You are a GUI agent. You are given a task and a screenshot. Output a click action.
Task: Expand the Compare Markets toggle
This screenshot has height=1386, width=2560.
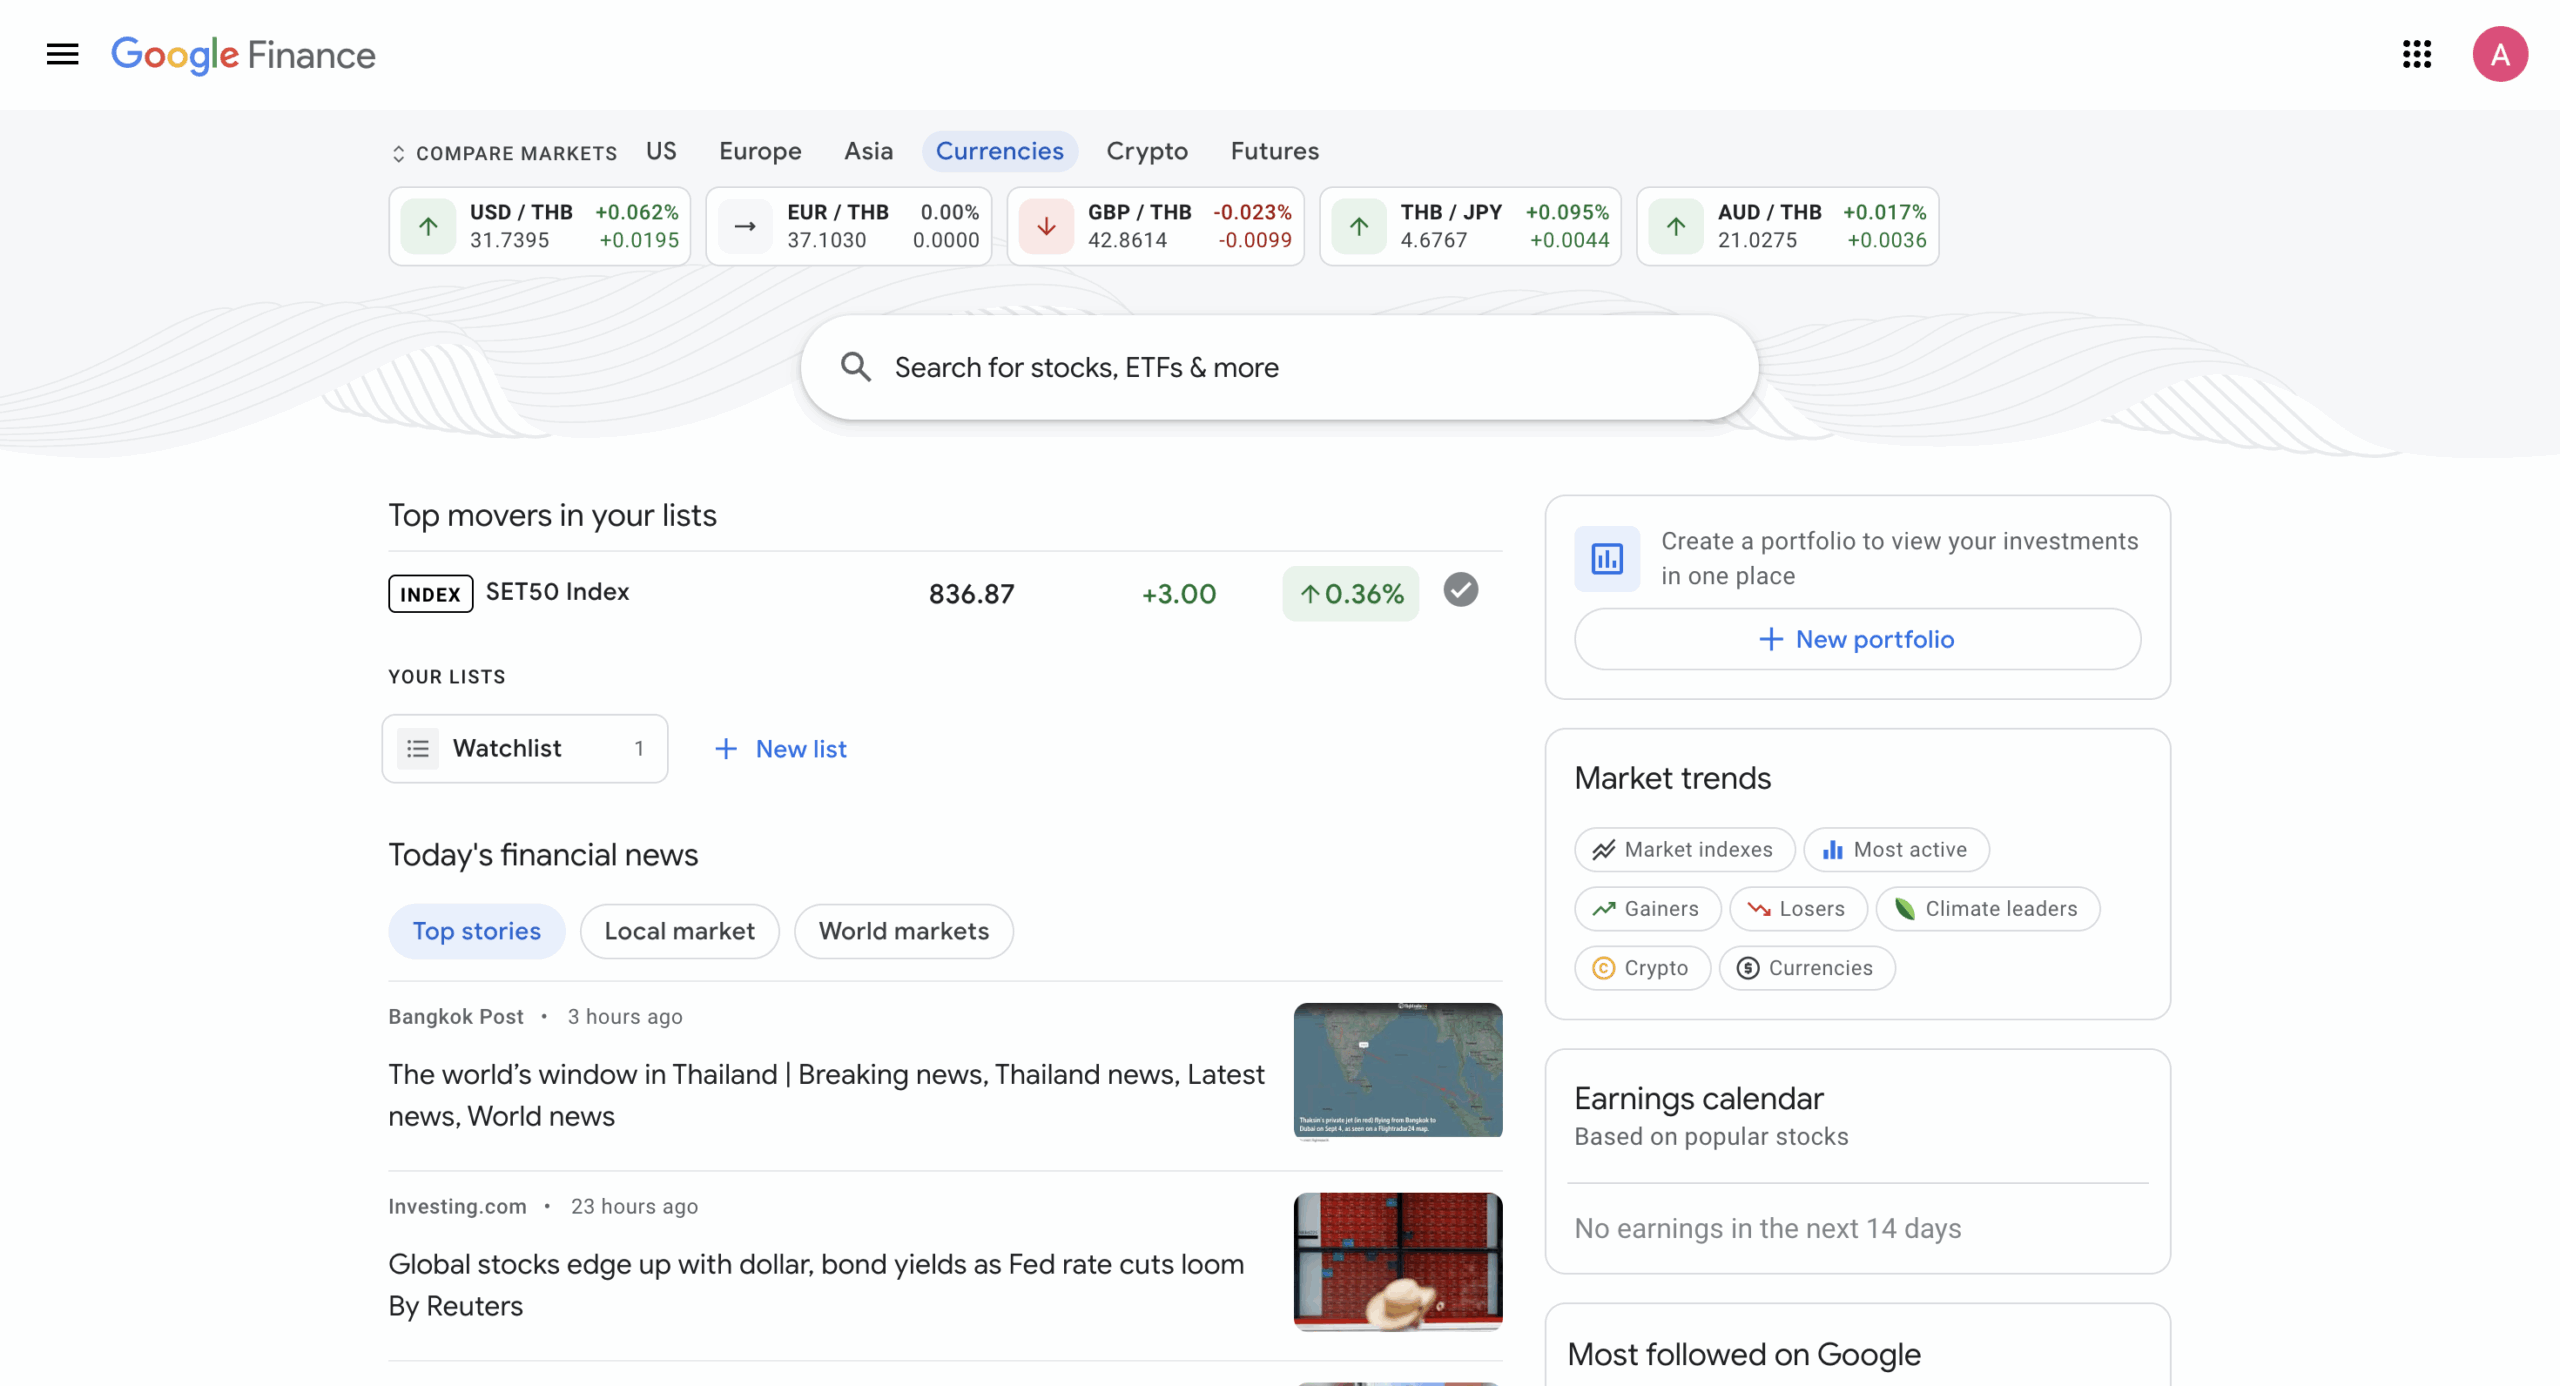pyautogui.click(x=504, y=153)
